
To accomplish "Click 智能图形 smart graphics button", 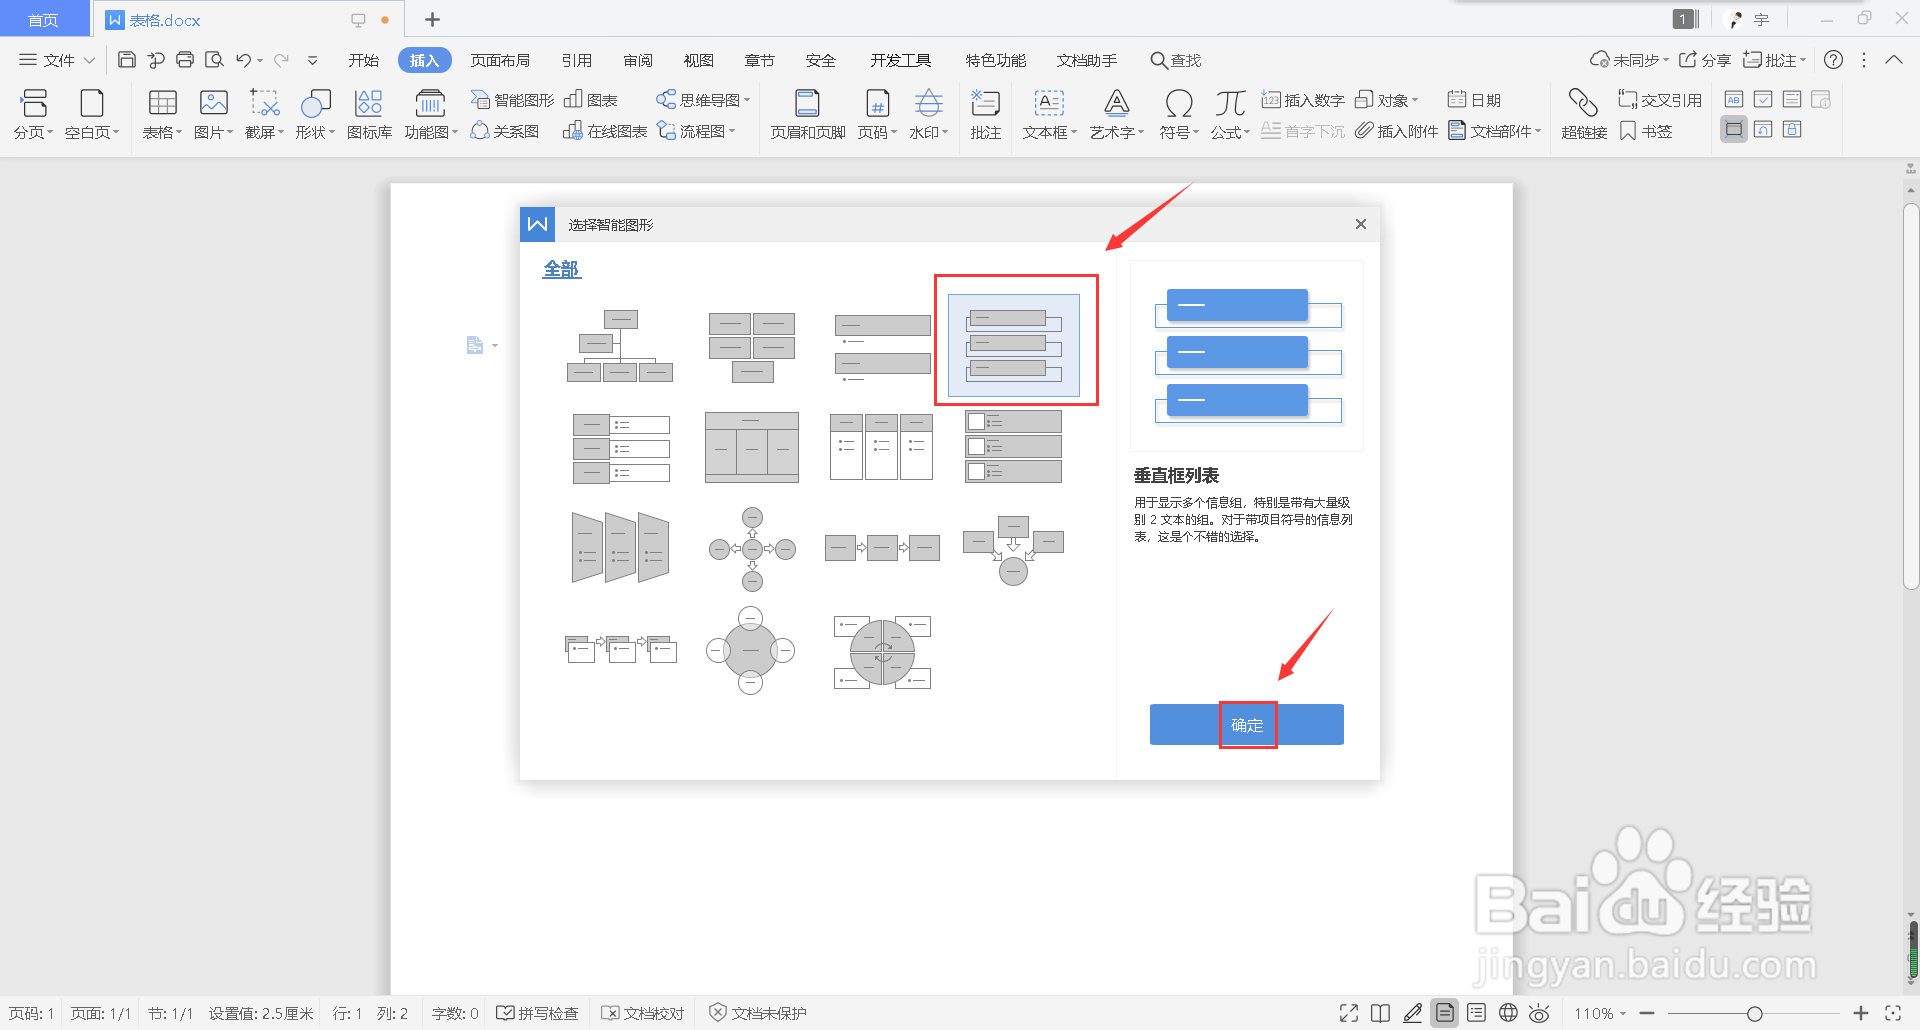I will point(512,100).
